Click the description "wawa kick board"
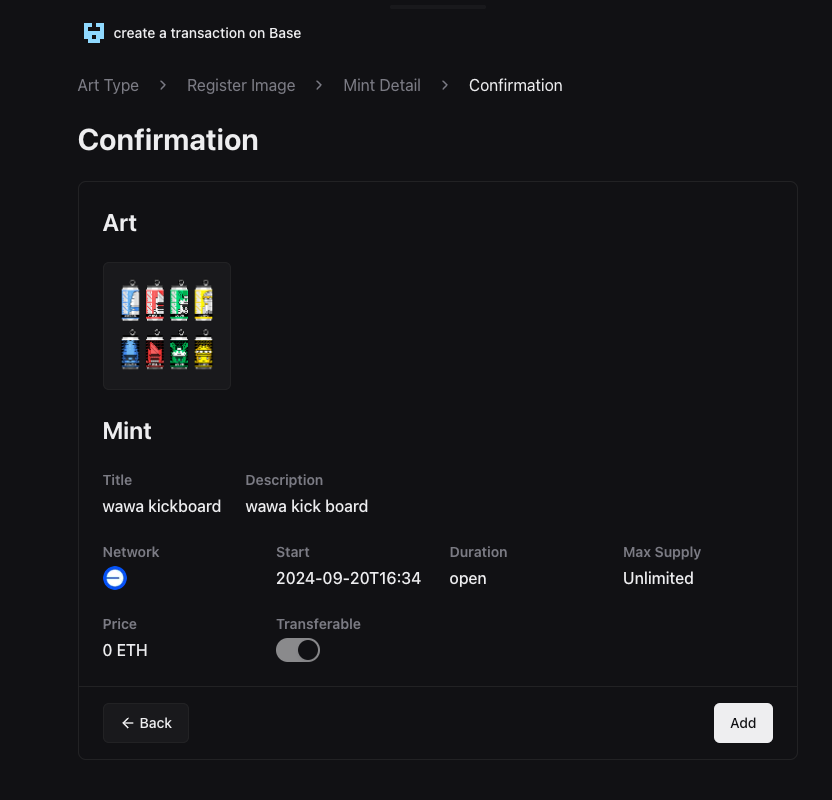 click(306, 506)
